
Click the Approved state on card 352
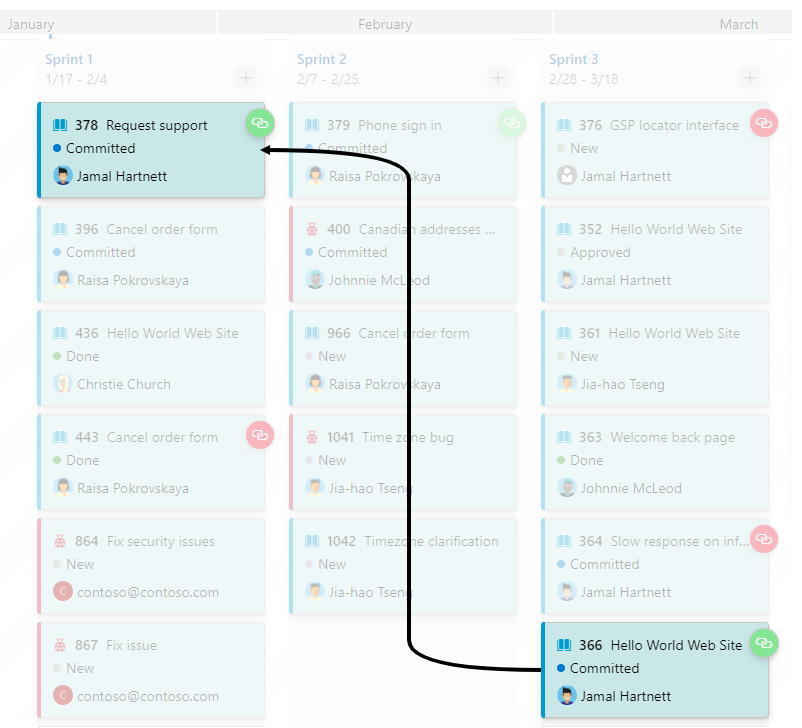600,252
